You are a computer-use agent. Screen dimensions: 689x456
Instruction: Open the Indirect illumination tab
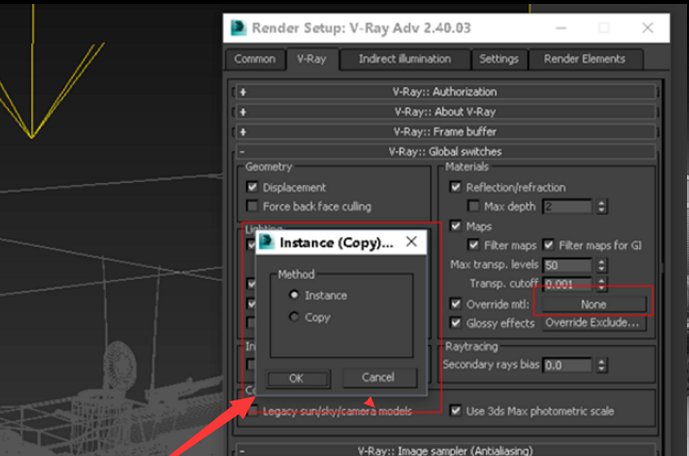404,59
